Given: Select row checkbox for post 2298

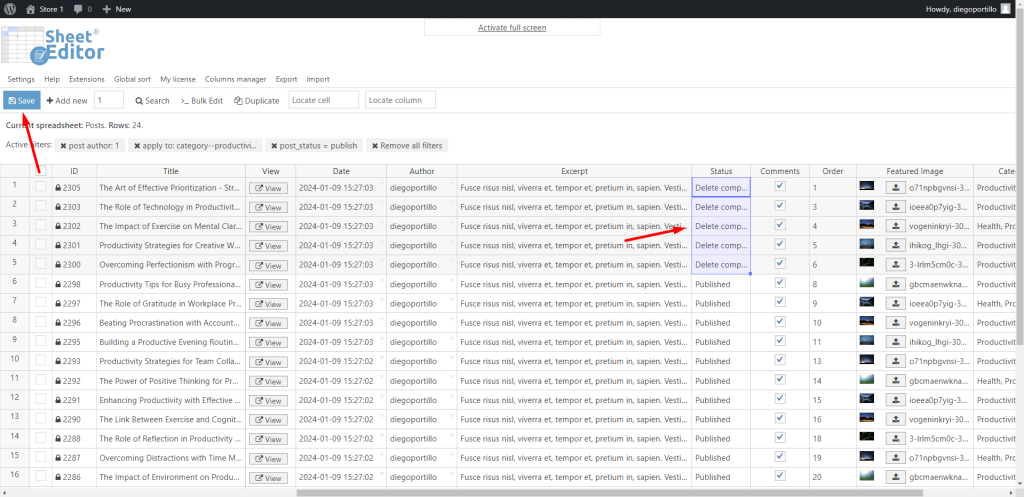Looking at the screenshot, I should click(x=41, y=283).
